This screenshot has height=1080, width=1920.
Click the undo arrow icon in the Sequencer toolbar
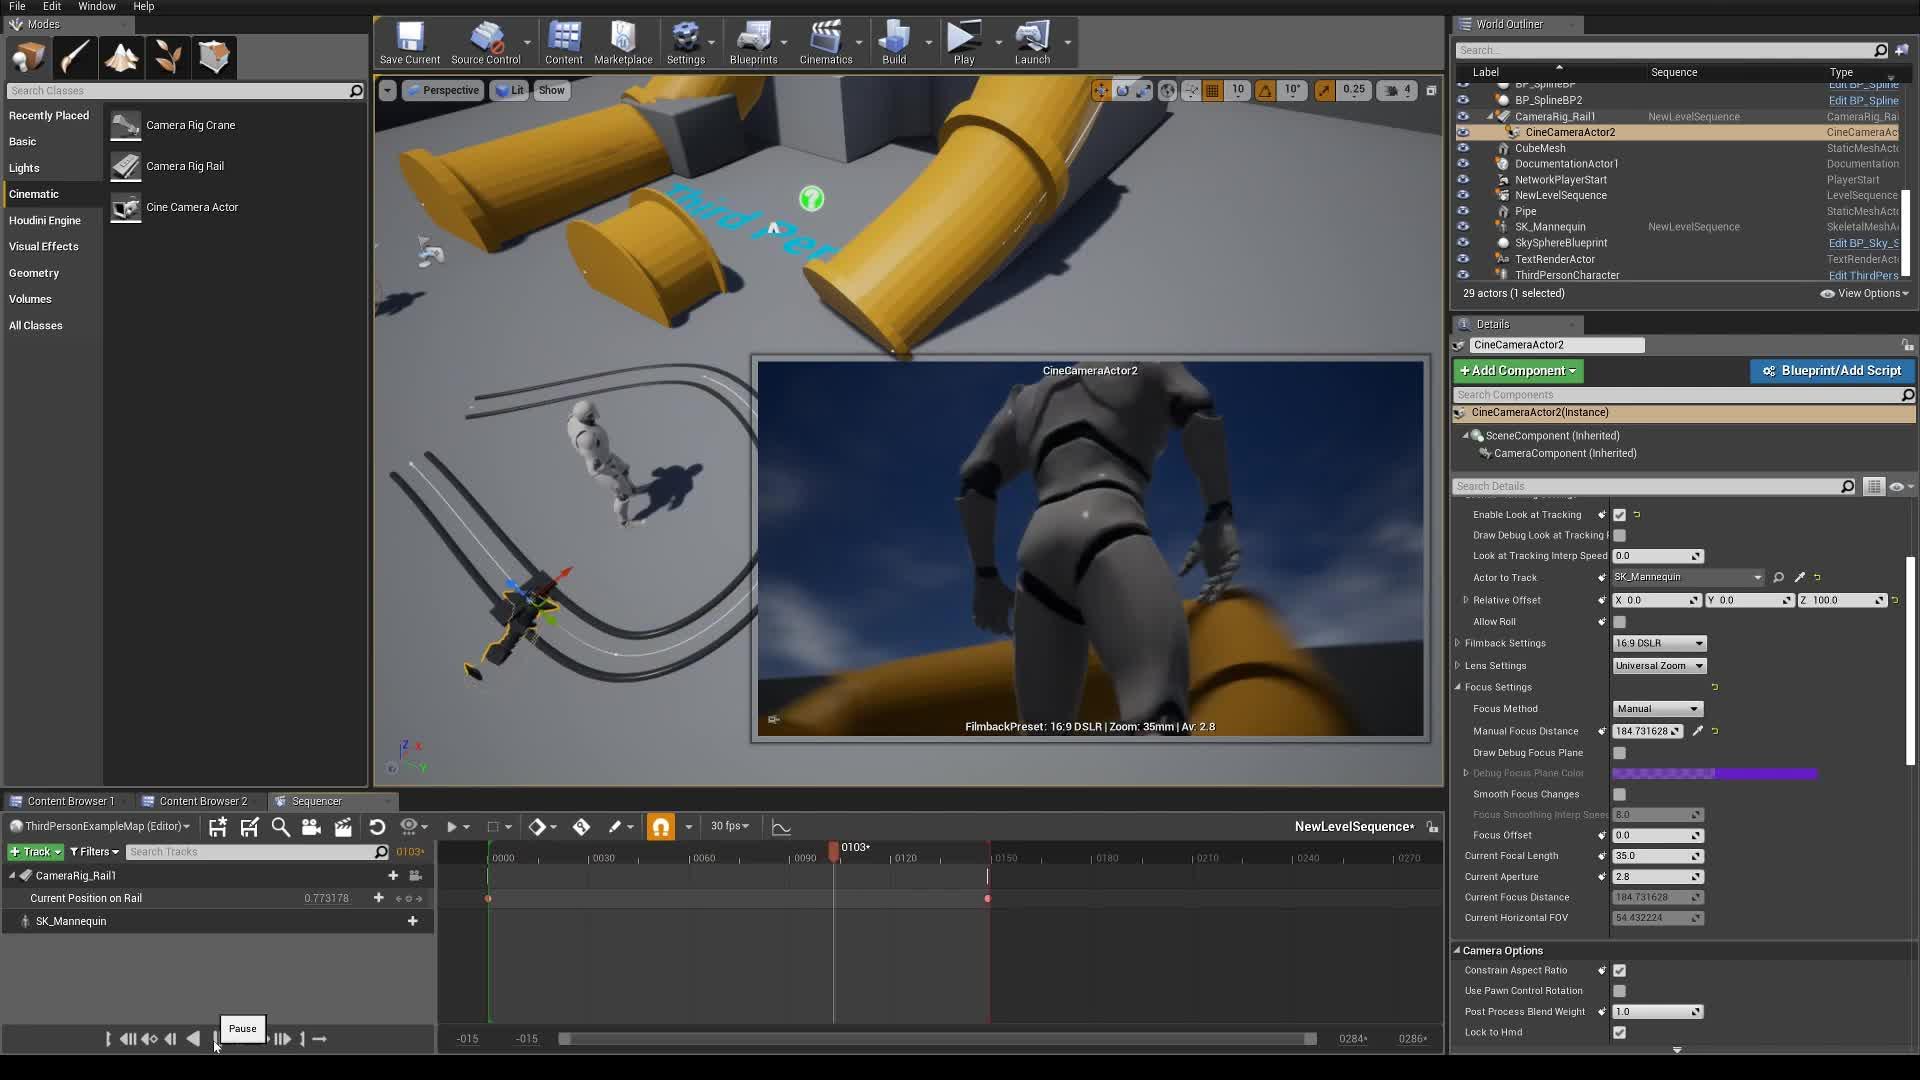point(377,826)
